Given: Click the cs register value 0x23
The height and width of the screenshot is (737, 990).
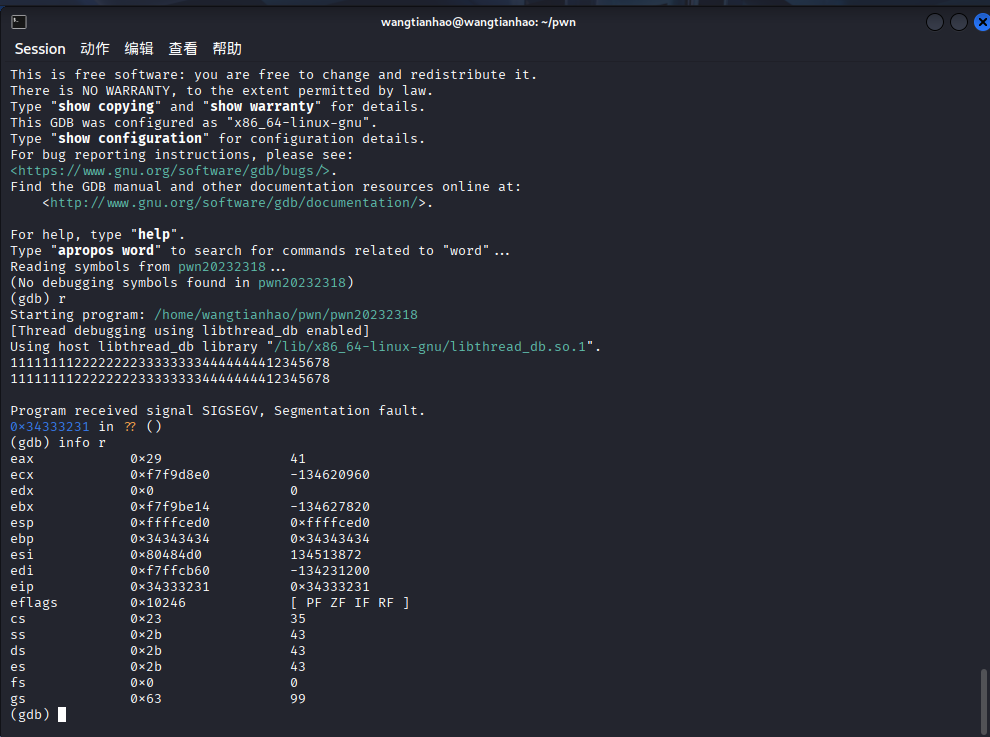Looking at the screenshot, I should pos(146,618).
